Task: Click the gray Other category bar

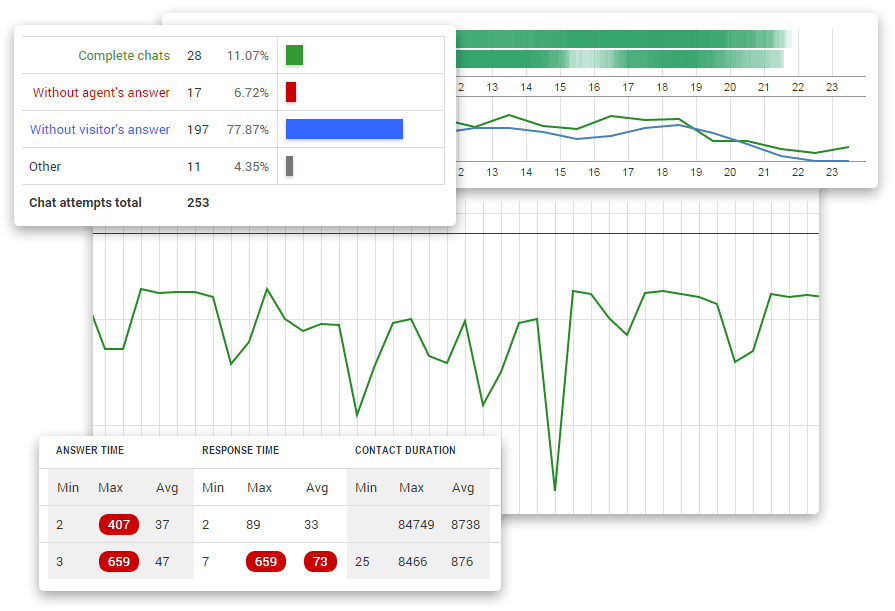Action: point(290,166)
